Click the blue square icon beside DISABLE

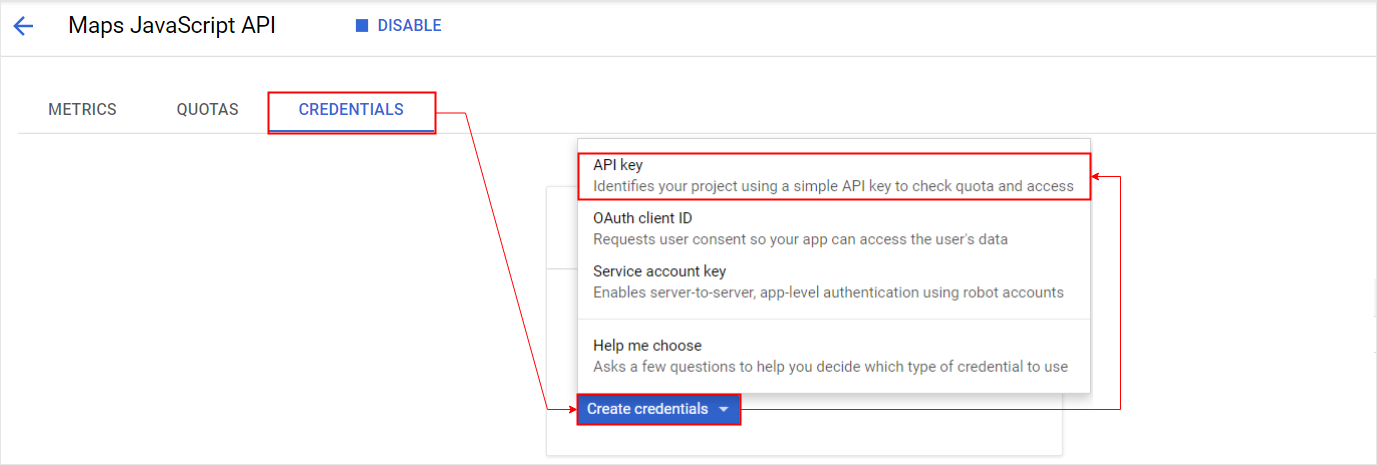(x=362, y=26)
